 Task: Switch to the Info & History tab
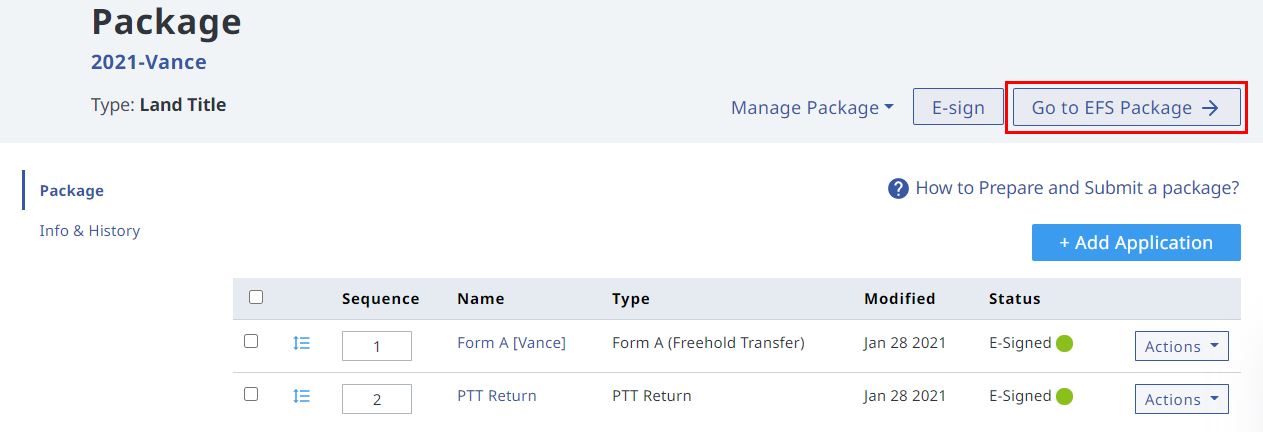[90, 231]
